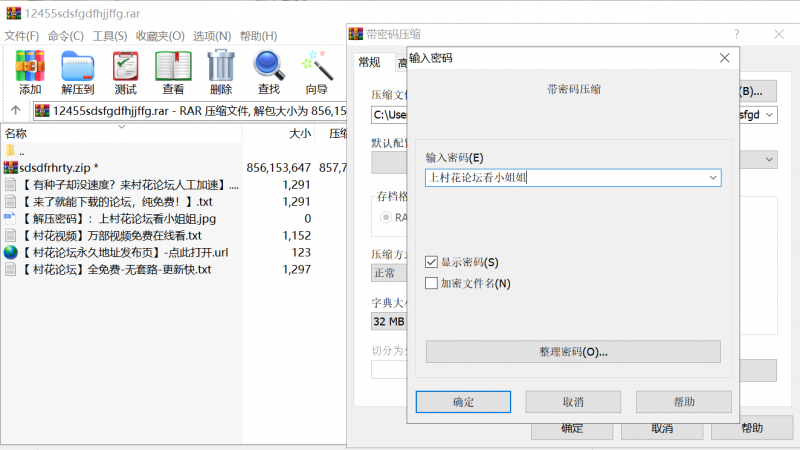
Task: Click the Delete (删除) trash icon
Action: point(221,66)
